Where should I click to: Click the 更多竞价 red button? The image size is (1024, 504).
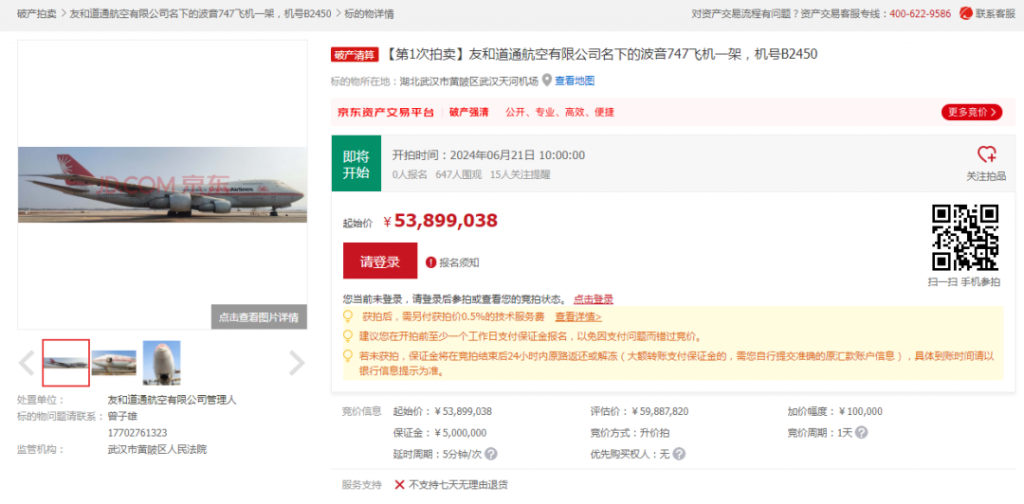click(971, 112)
